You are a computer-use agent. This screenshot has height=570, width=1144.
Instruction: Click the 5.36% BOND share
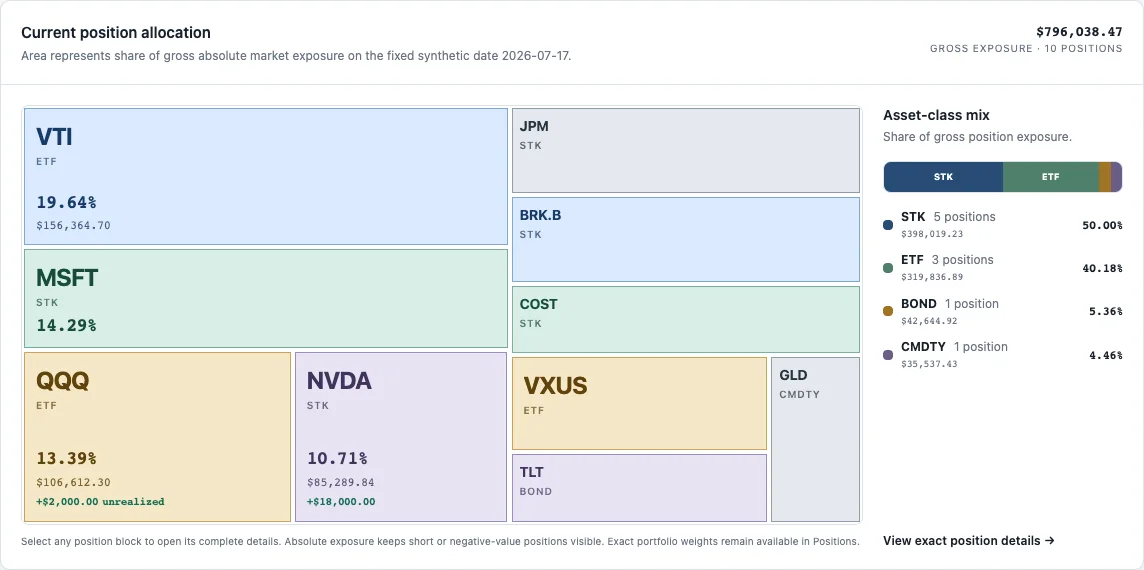point(1105,311)
